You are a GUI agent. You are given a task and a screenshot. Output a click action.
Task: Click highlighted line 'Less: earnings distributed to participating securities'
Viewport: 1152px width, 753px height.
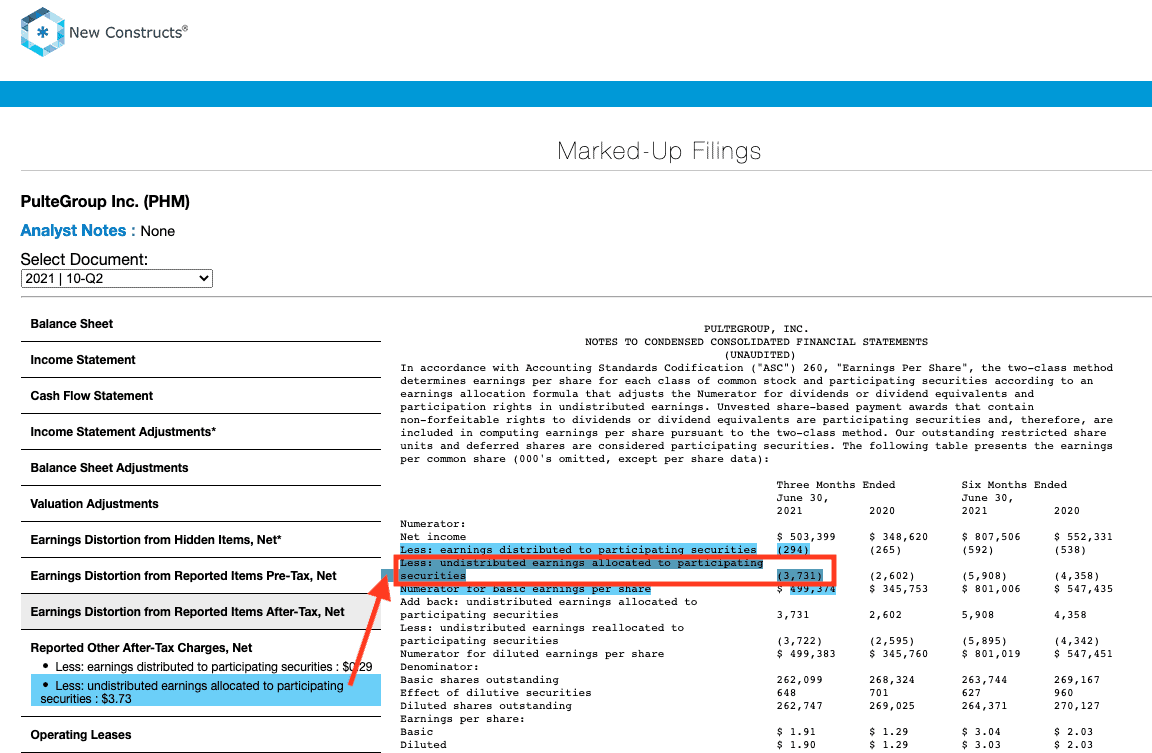click(x=578, y=550)
